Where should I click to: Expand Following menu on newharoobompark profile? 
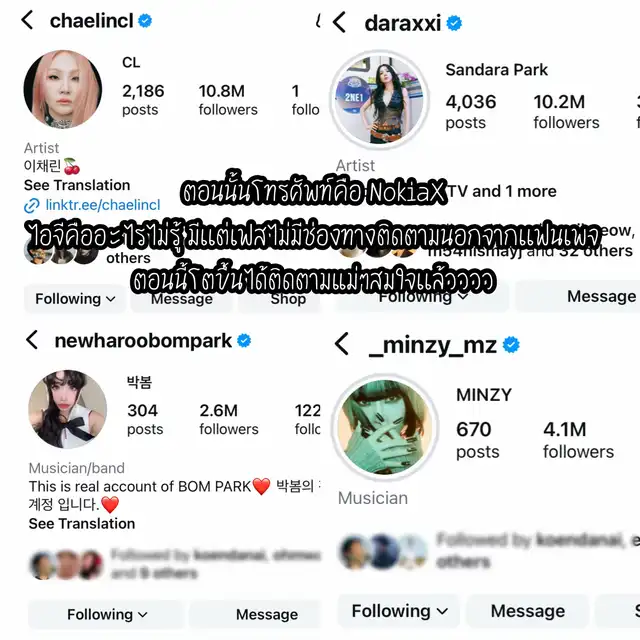pyautogui.click(x=107, y=614)
